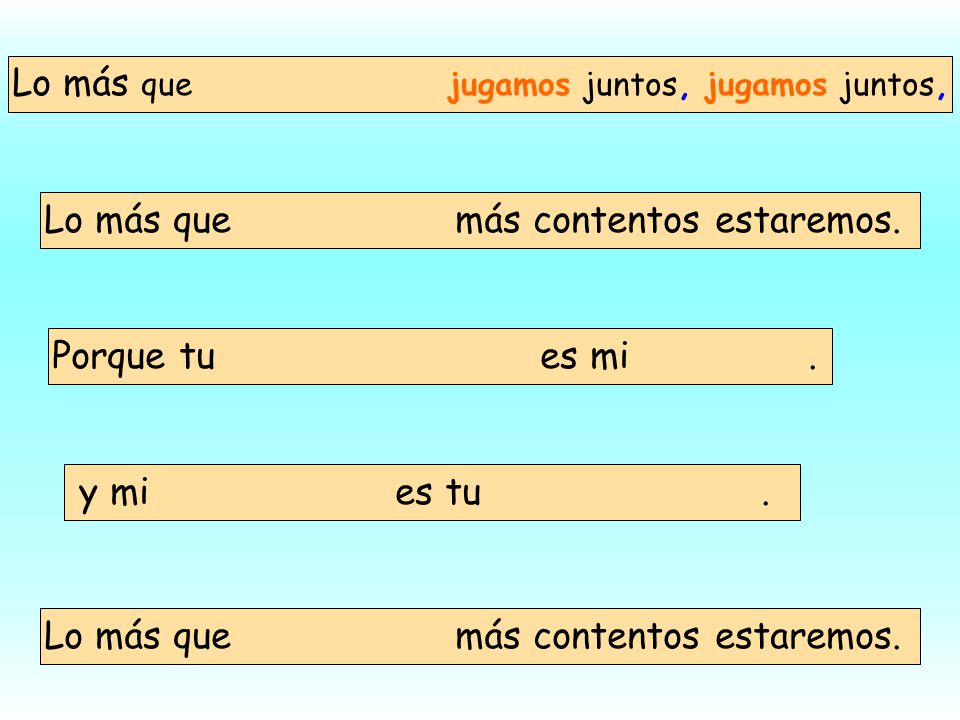
Task: Select the words "es mi"
Action: [x=584, y=356]
